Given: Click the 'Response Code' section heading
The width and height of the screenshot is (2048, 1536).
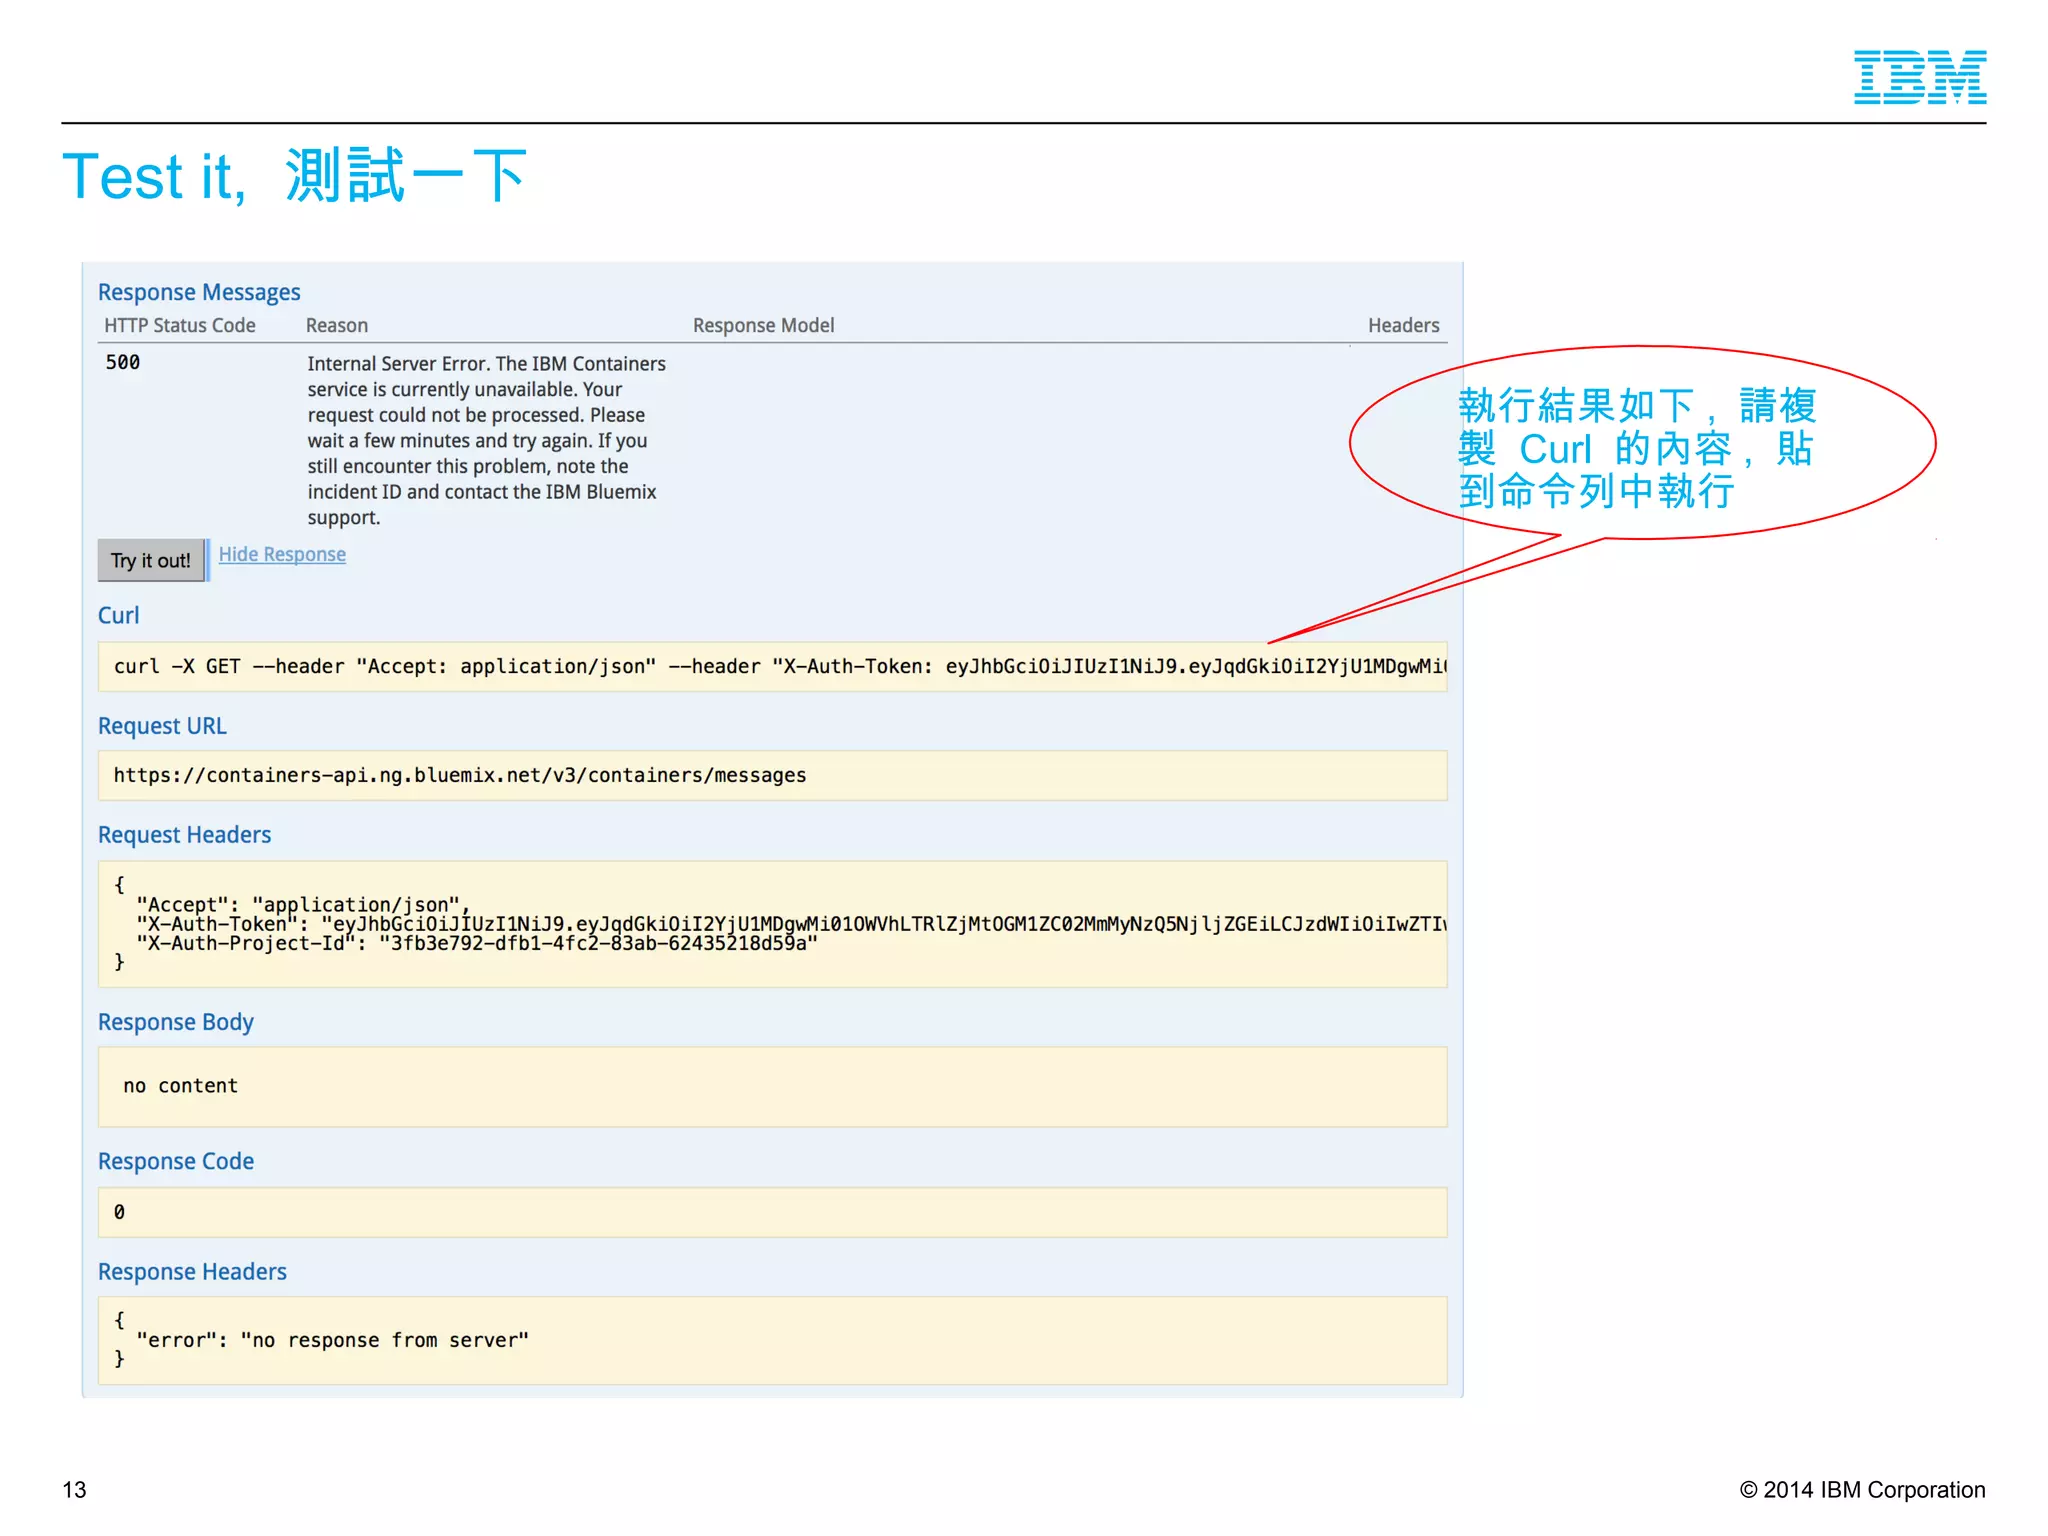Looking at the screenshot, I should tap(176, 1161).
